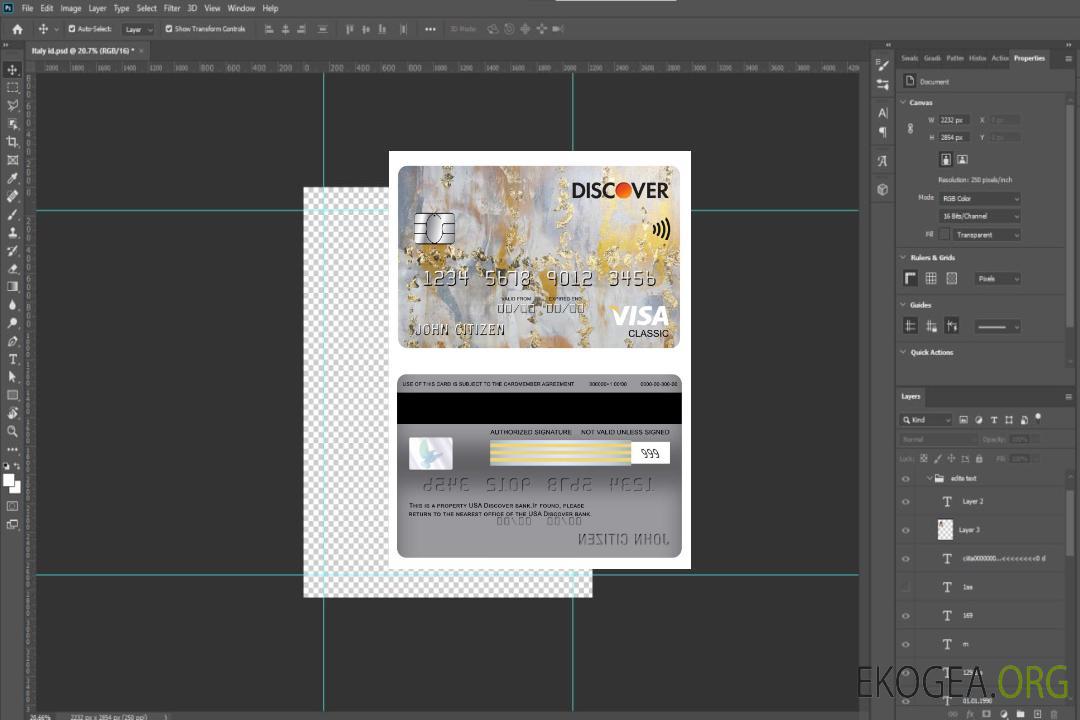Open the File menu
Image resolution: width=1080 pixels, height=720 pixels.
tap(28, 8)
